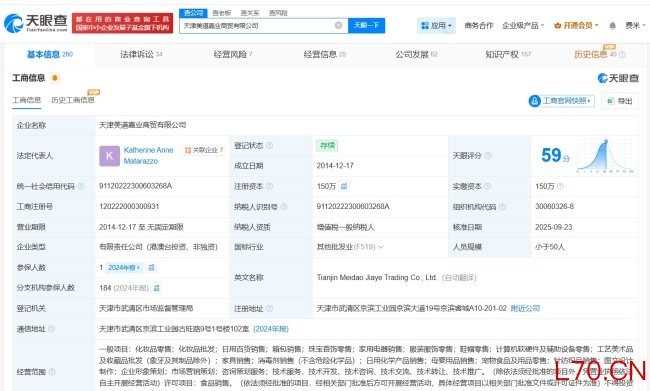Open the user account dropdown at top right
The width and height of the screenshot is (650, 391).
click(x=635, y=26)
